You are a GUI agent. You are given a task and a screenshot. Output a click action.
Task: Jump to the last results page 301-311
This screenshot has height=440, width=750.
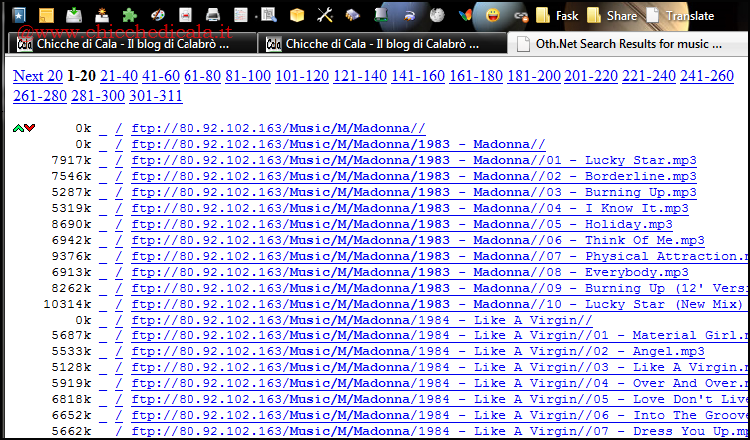coord(155,96)
